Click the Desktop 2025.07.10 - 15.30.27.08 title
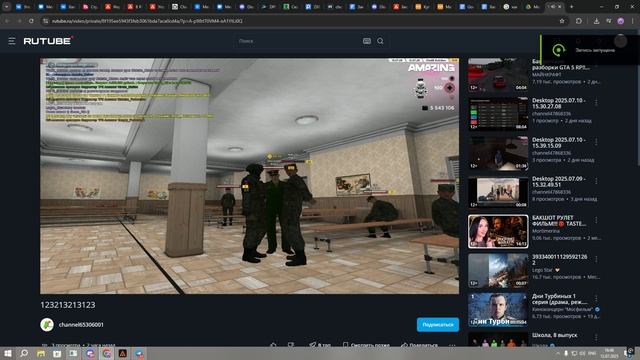Screen dimensions: 640x360 coord(559,103)
